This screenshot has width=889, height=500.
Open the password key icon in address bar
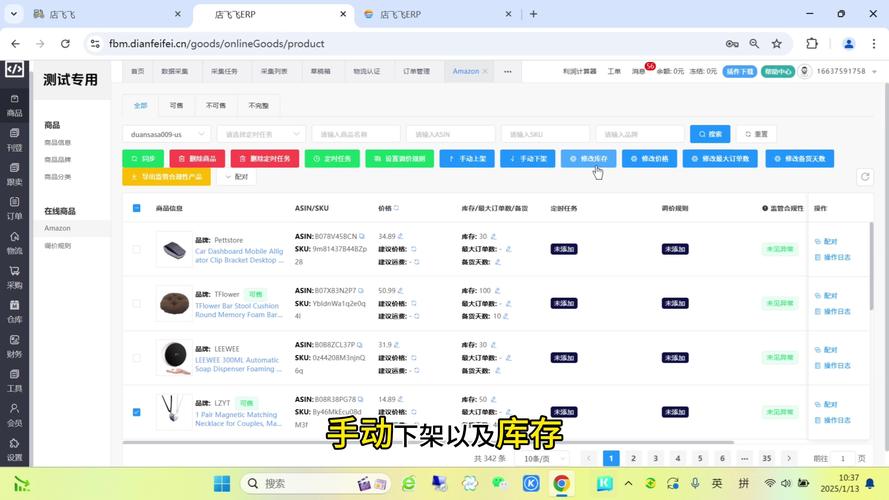pyautogui.click(x=732, y=44)
